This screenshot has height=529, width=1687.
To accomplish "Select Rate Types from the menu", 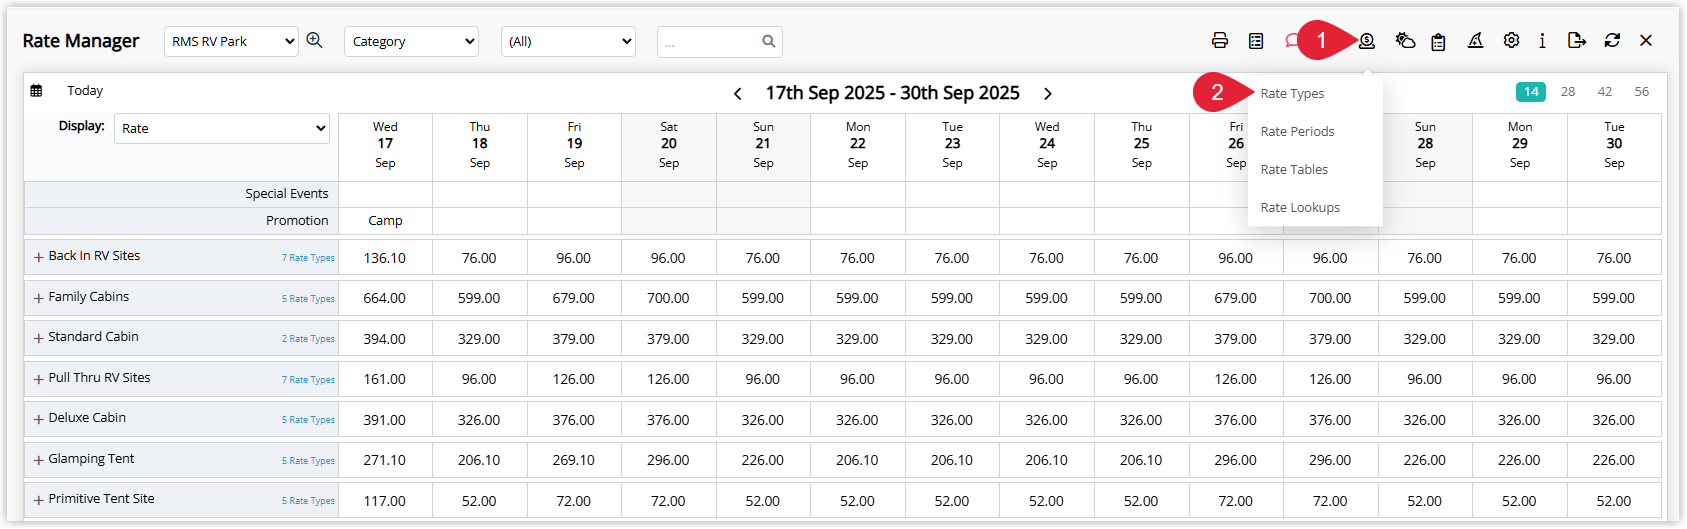I will click(x=1292, y=94).
